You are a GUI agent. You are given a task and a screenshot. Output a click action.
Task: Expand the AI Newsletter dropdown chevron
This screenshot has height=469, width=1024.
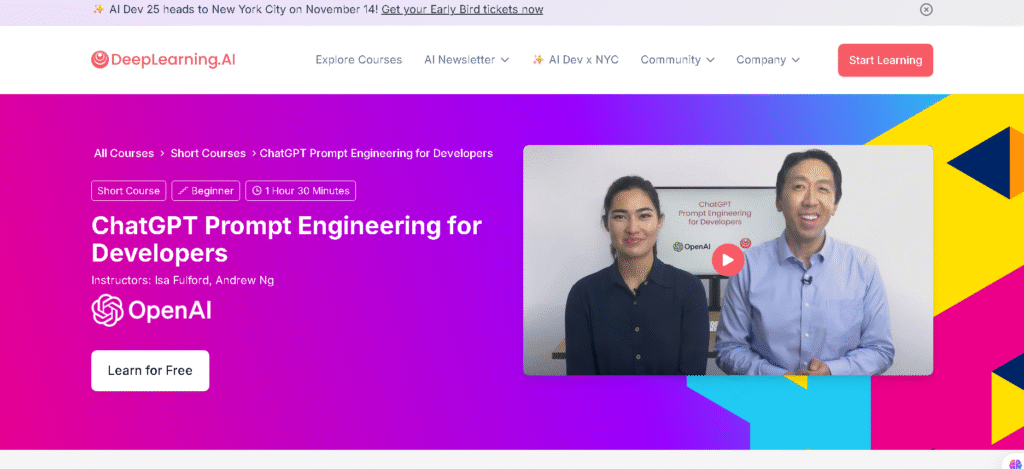[505, 60]
